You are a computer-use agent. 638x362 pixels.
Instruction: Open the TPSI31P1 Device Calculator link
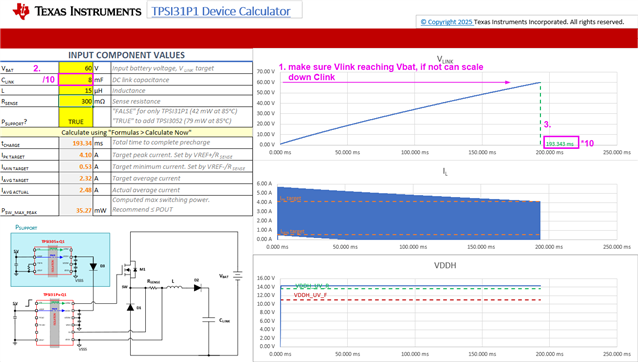coord(221,11)
